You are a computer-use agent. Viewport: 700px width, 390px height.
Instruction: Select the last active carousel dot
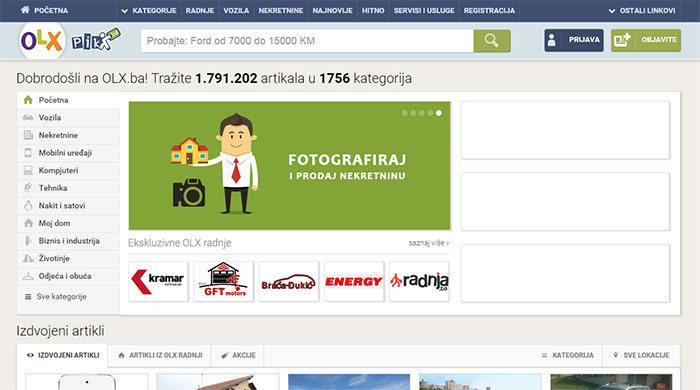439,113
